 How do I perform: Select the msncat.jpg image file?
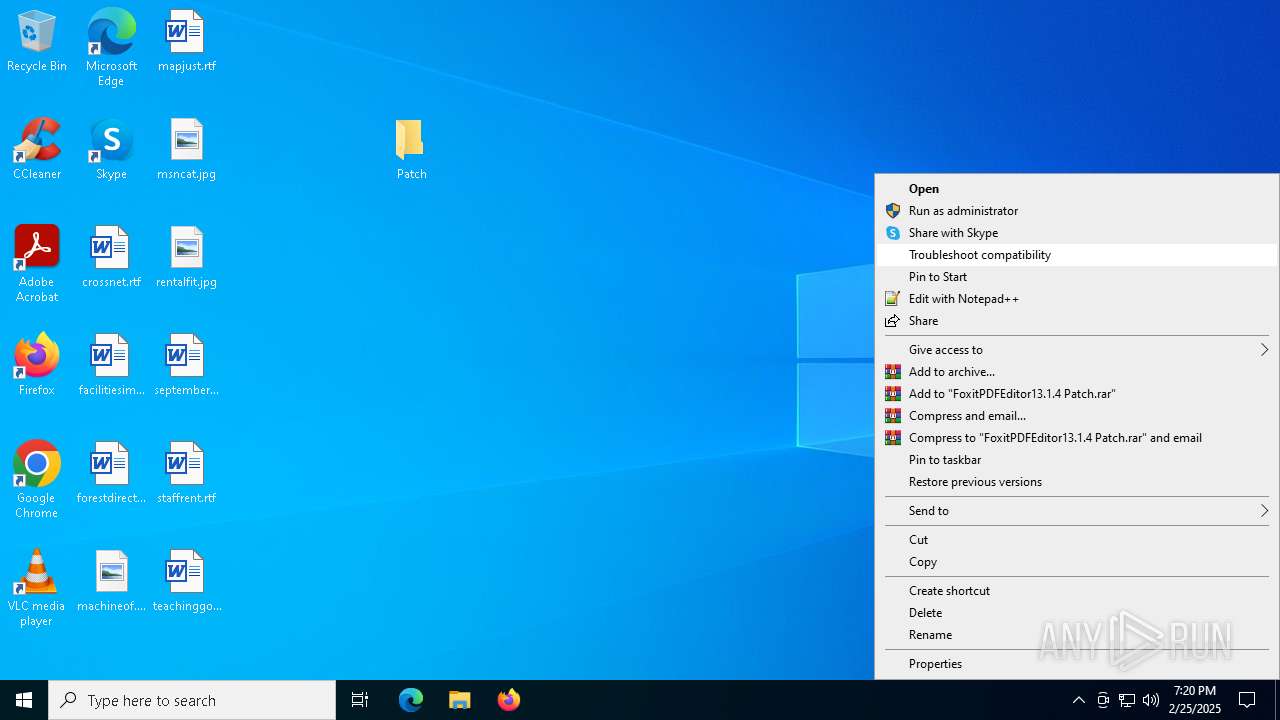(186, 149)
